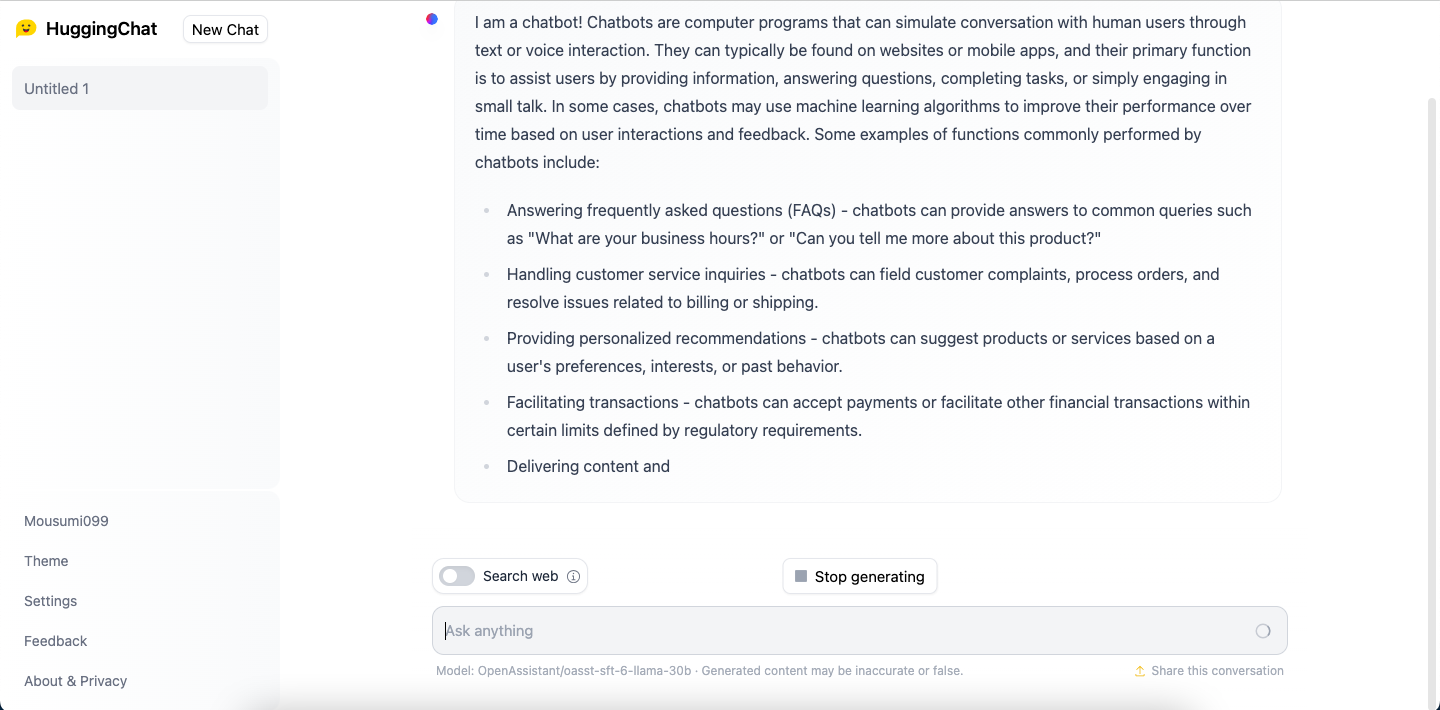Open the Theme menu item
The width and height of the screenshot is (1440, 710).
(46, 561)
